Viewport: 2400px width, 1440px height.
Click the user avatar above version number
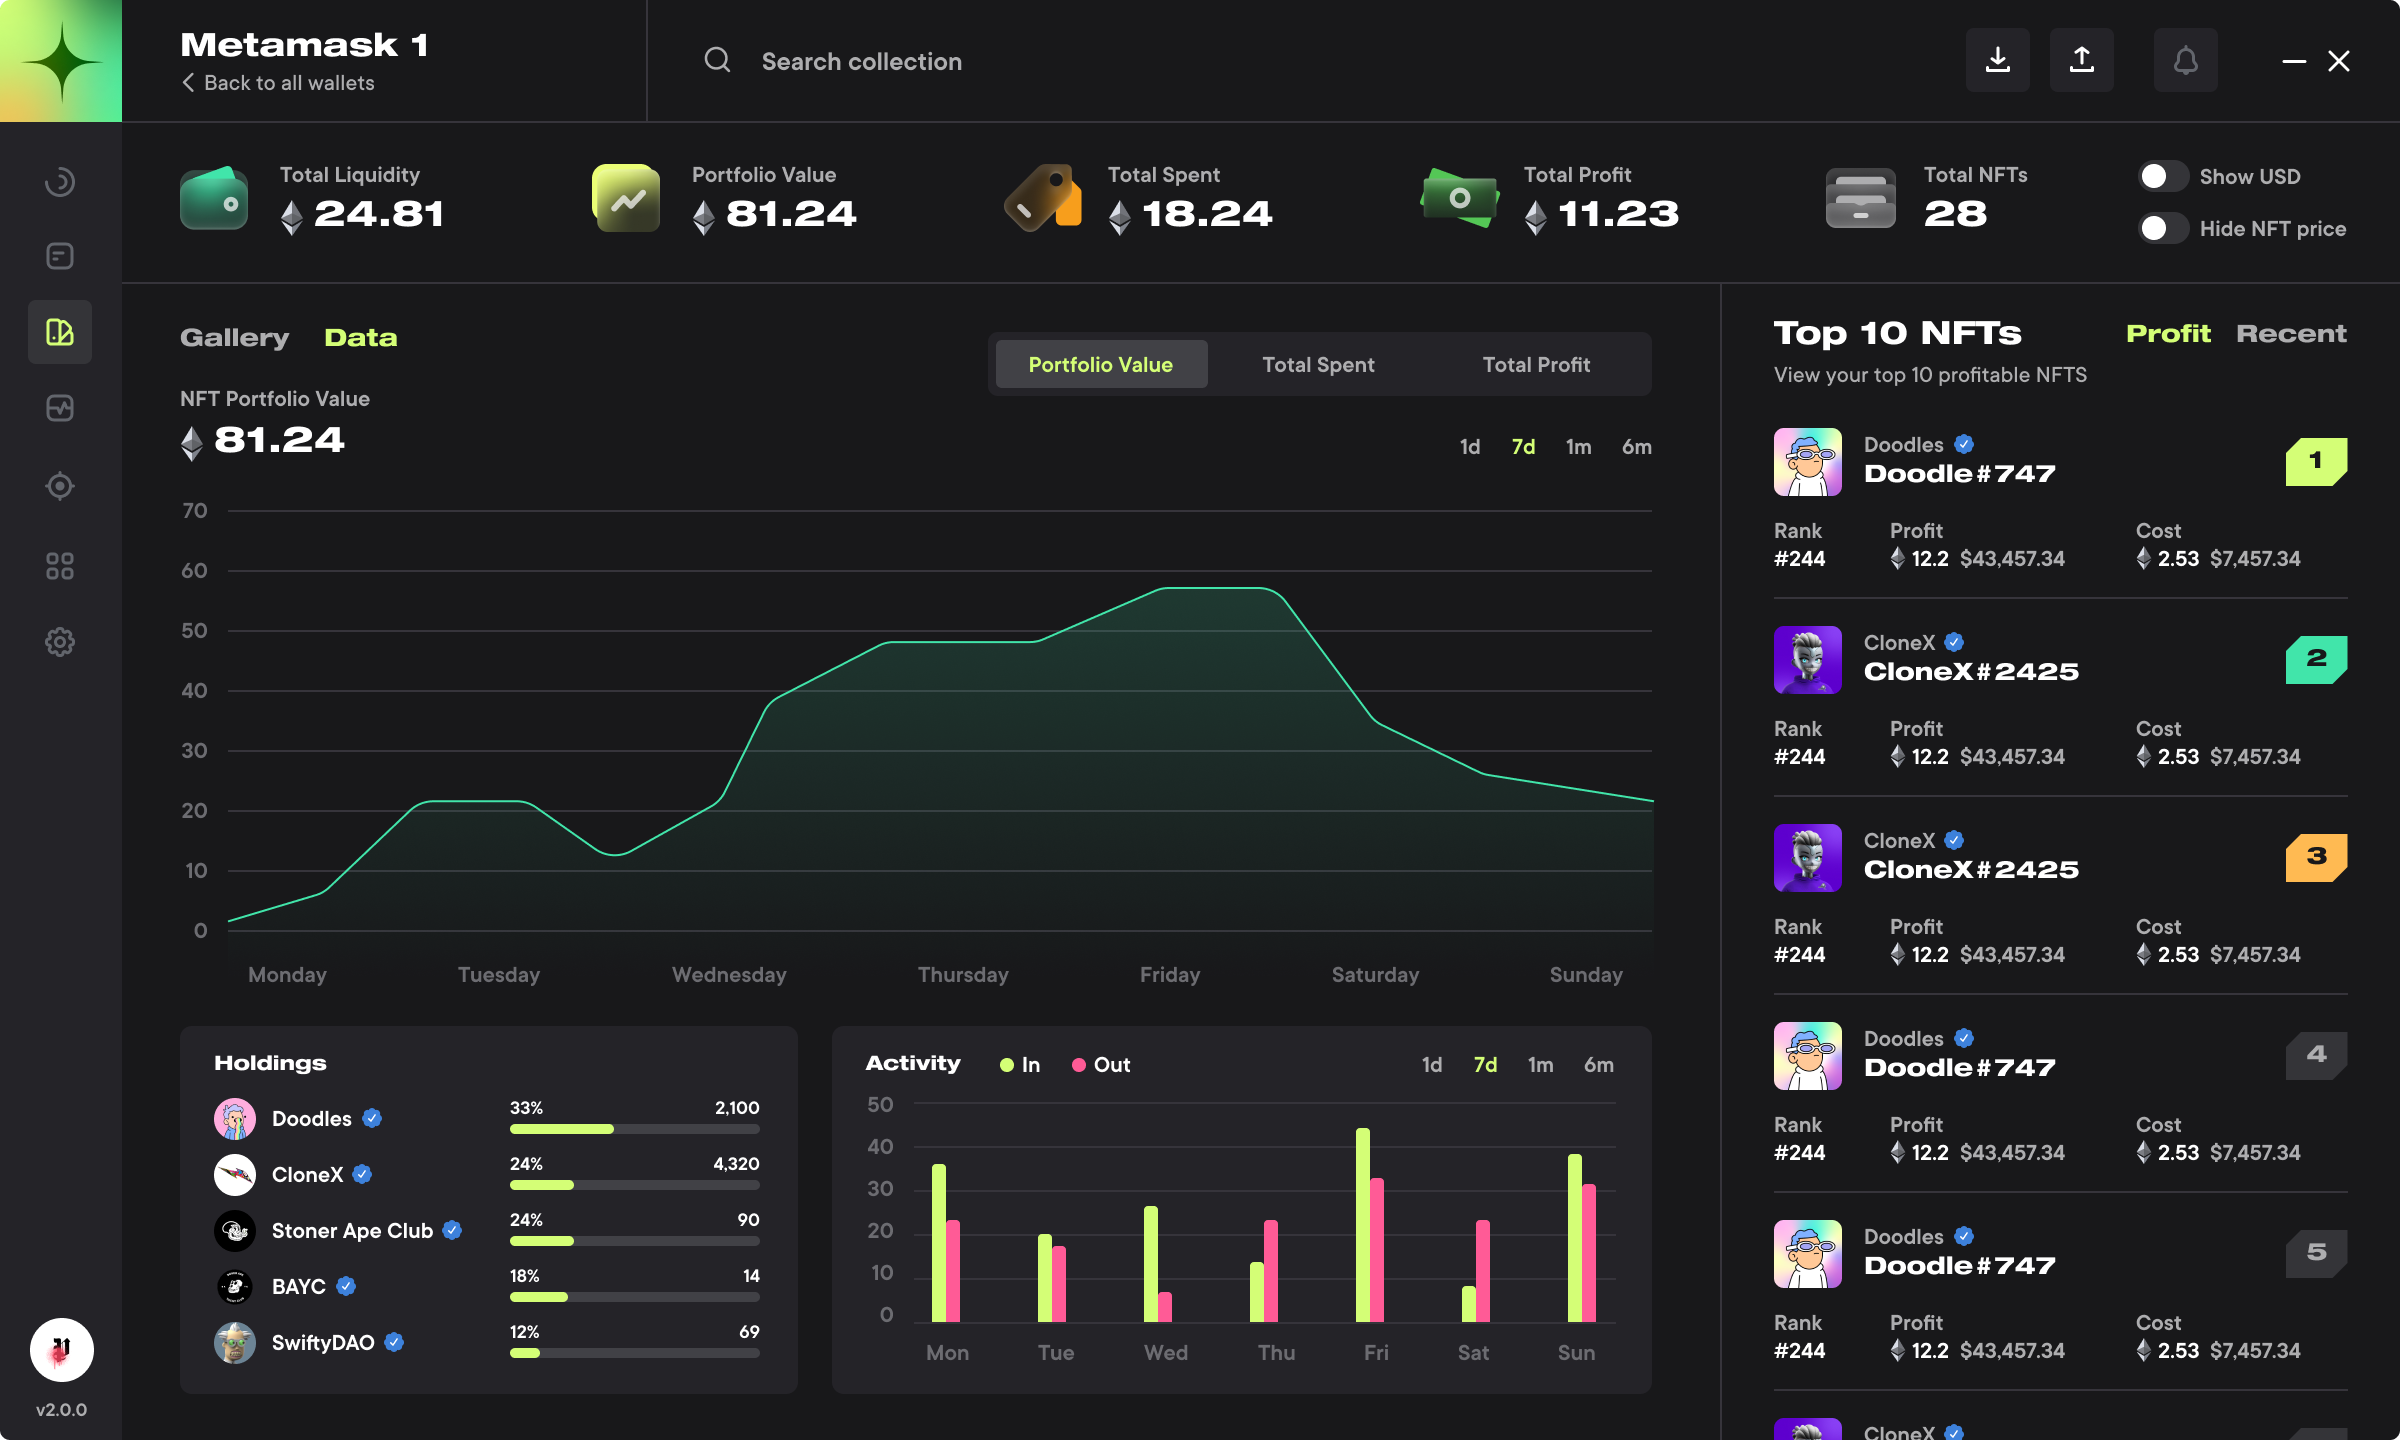[x=61, y=1349]
